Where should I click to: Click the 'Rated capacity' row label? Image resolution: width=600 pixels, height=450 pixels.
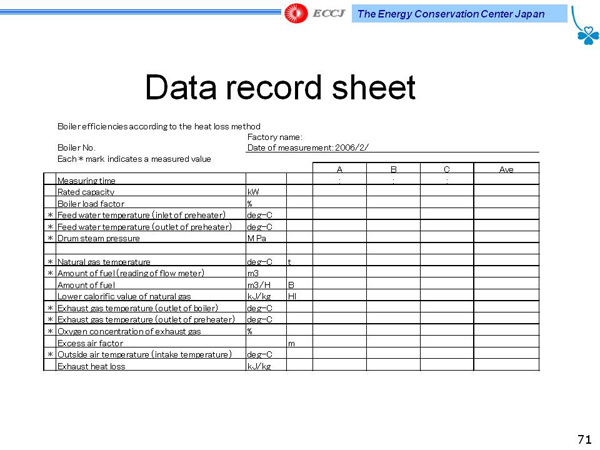86,192
